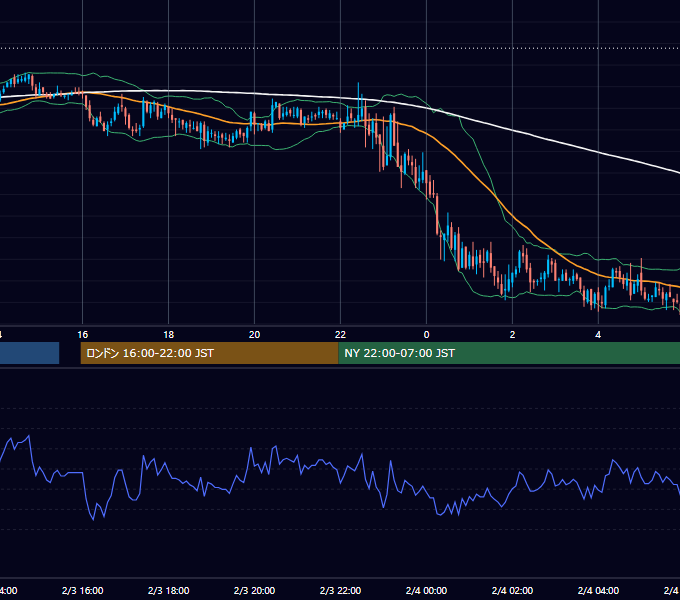This screenshot has height=600, width=680.
Task: Click the 2/3 18:00 label on the indicator axis
Action: tap(169, 590)
